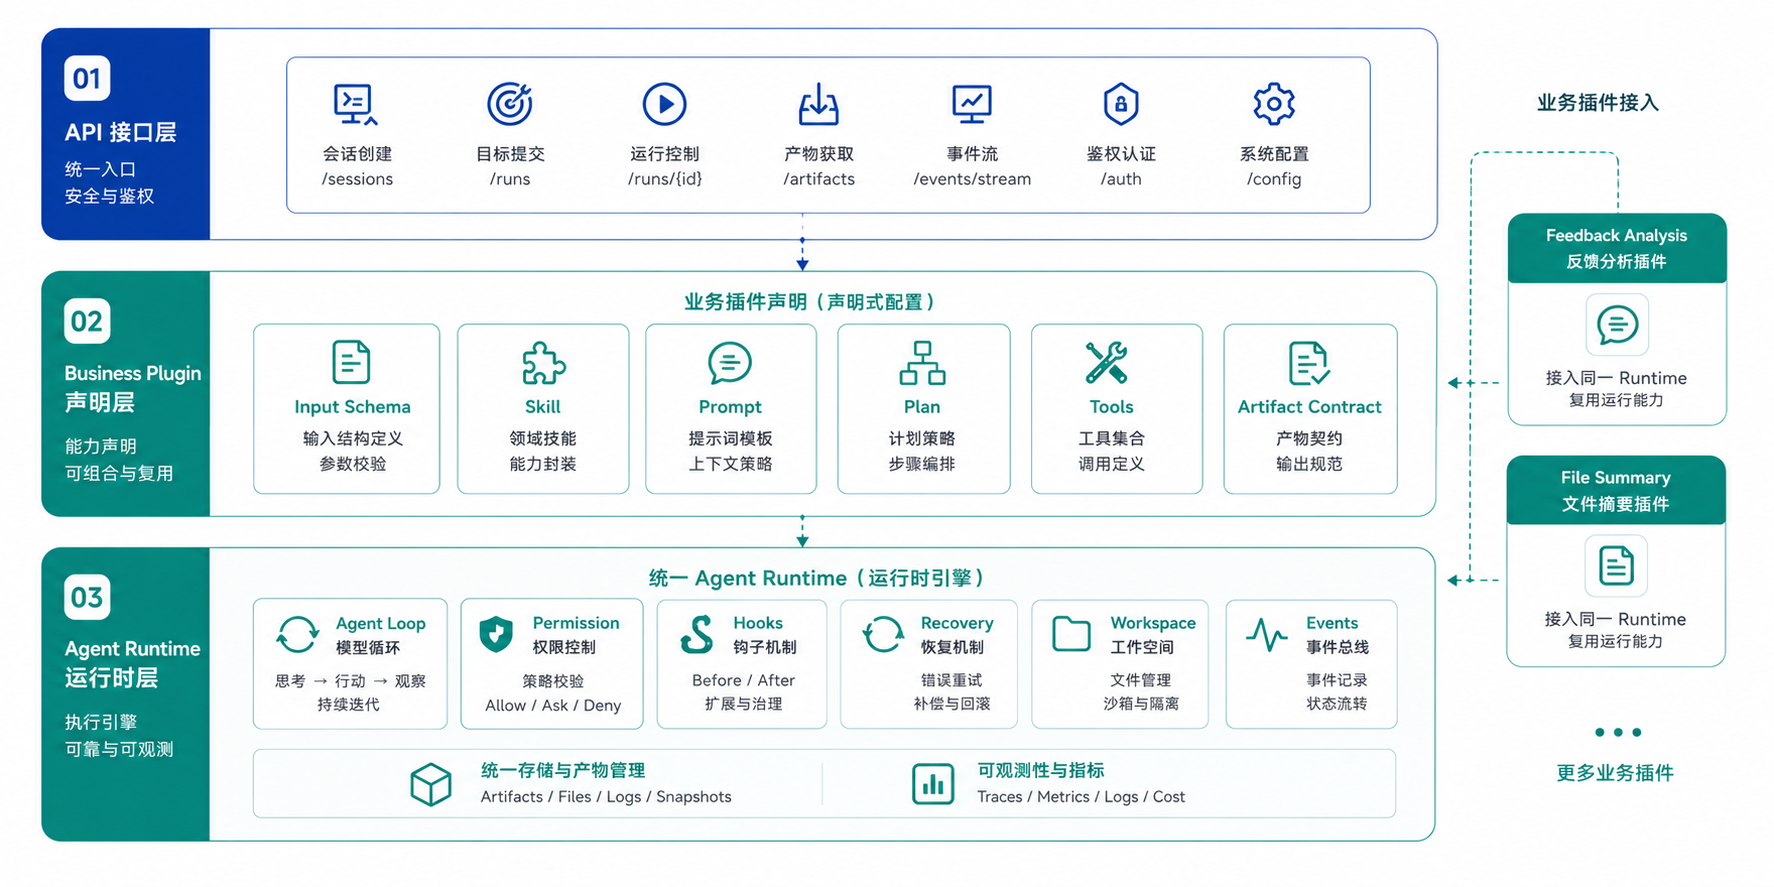Click the 更多业务插件 label
This screenshot has width=1774, height=887.
(1615, 773)
